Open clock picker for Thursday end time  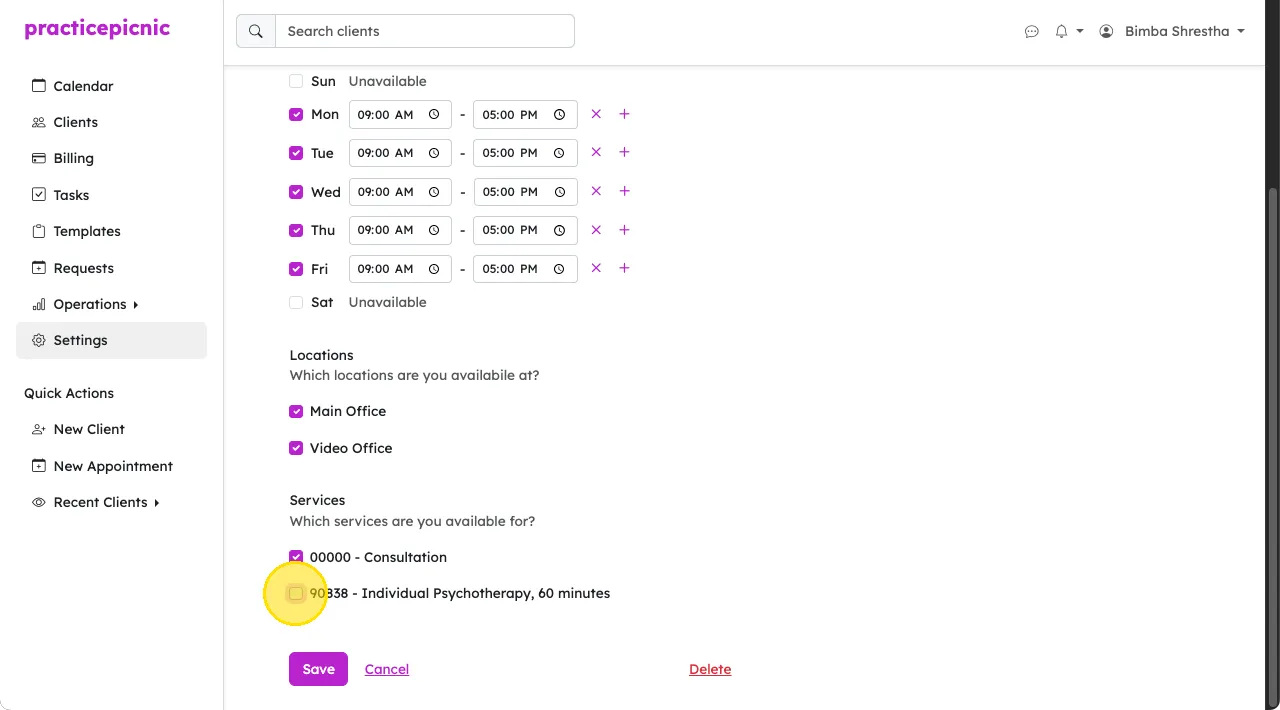(560, 230)
